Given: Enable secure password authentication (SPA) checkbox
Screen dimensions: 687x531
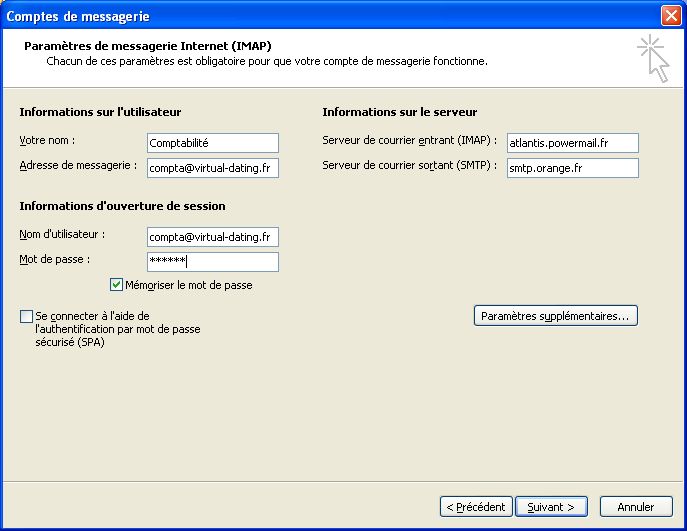Looking at the screenshot, I should coord(26,316).
